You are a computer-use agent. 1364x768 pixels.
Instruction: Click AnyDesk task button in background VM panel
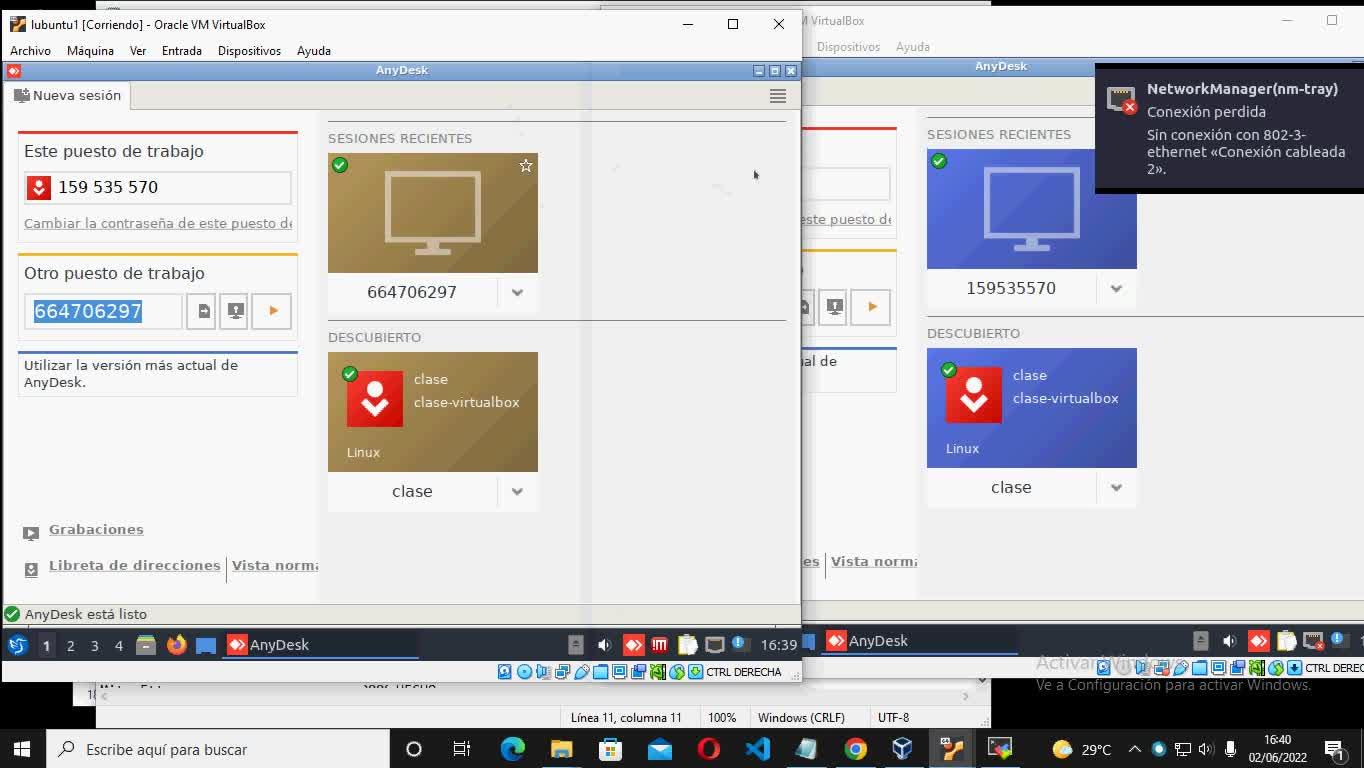(920, 641)
